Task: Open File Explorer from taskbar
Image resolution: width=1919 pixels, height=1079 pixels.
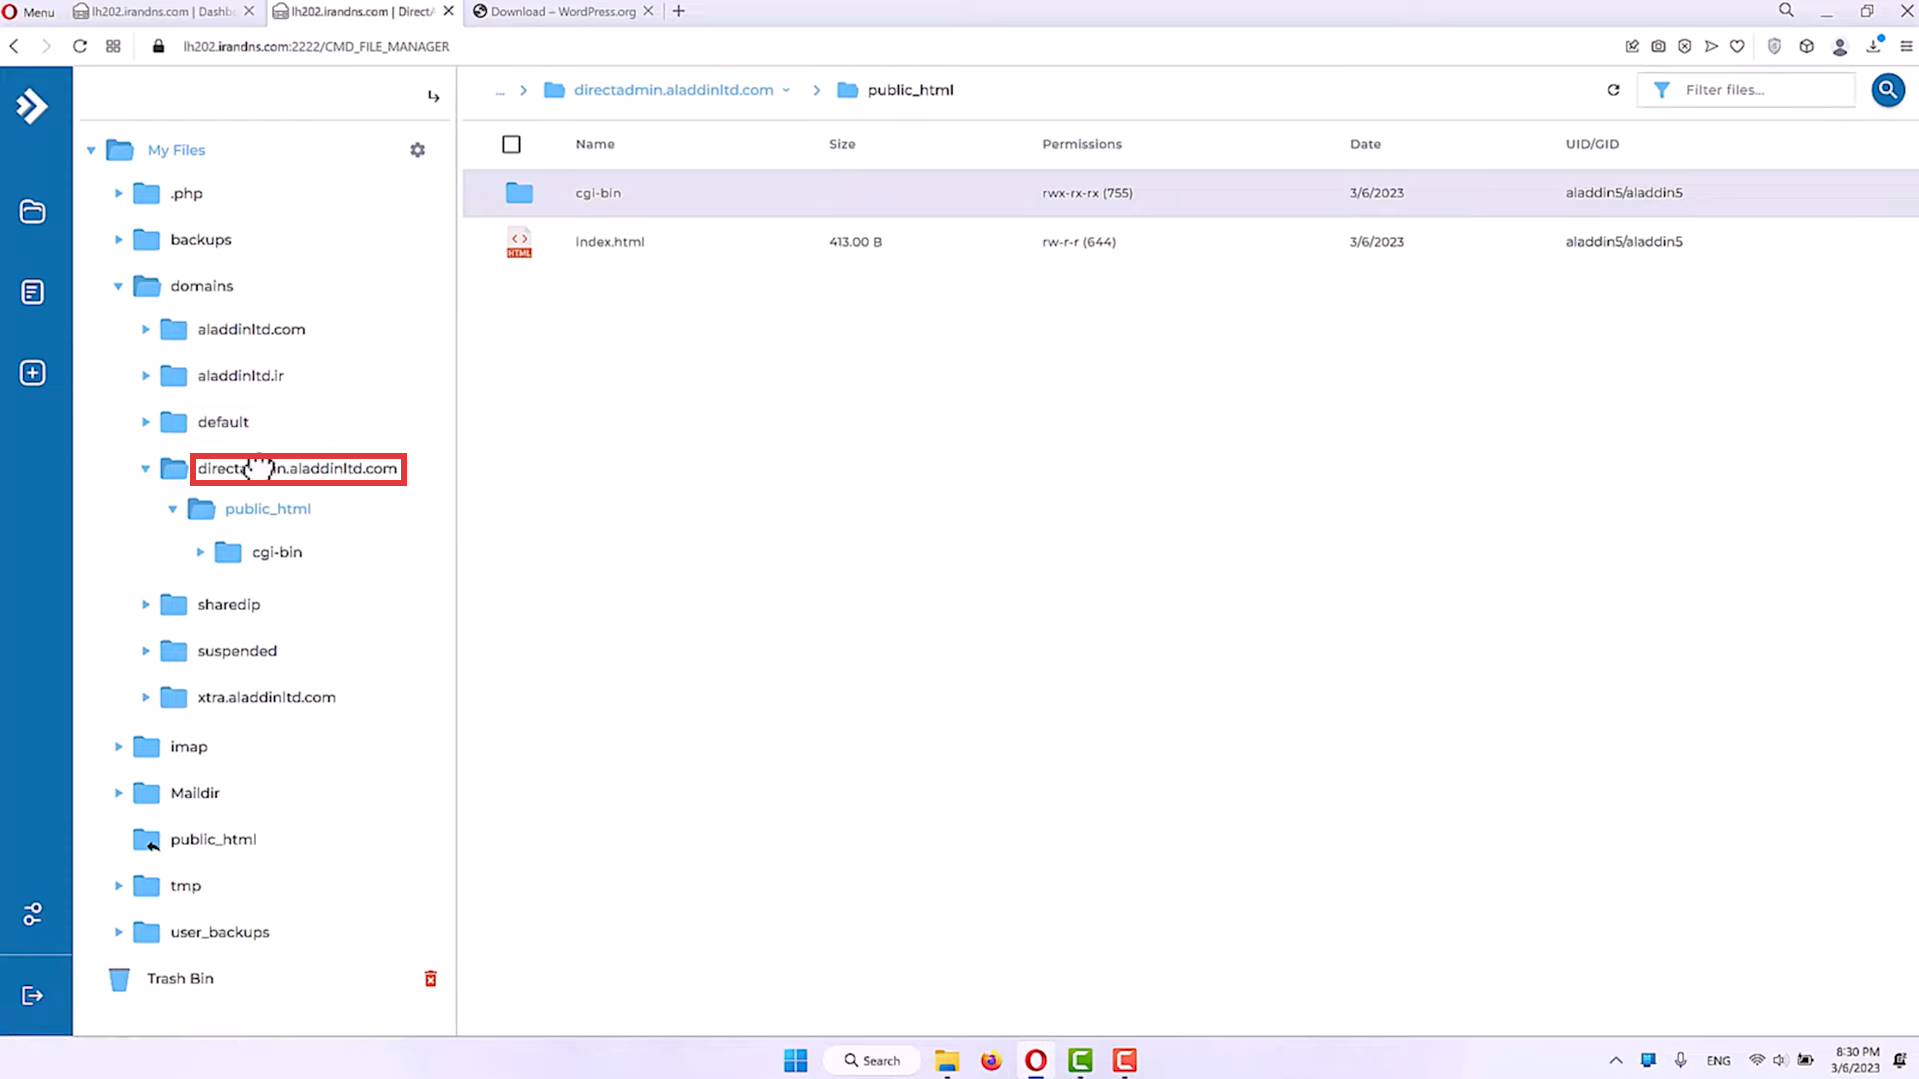Action: tap(947, 1060)
